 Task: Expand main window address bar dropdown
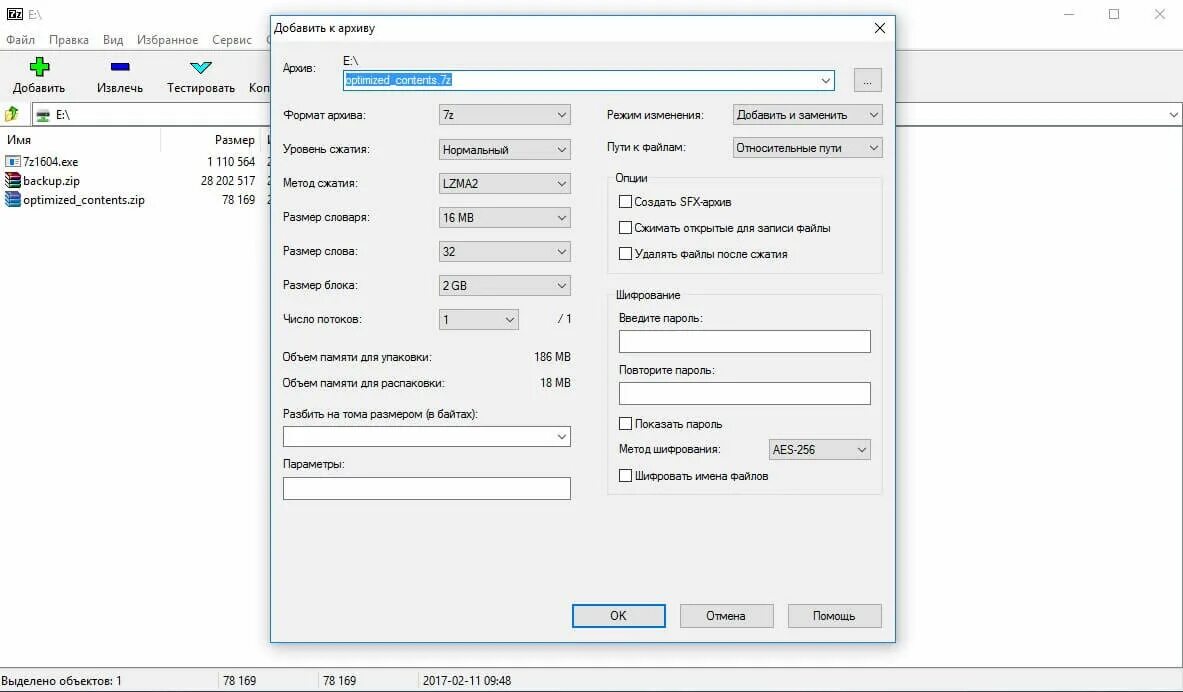tap(1173, 115)
